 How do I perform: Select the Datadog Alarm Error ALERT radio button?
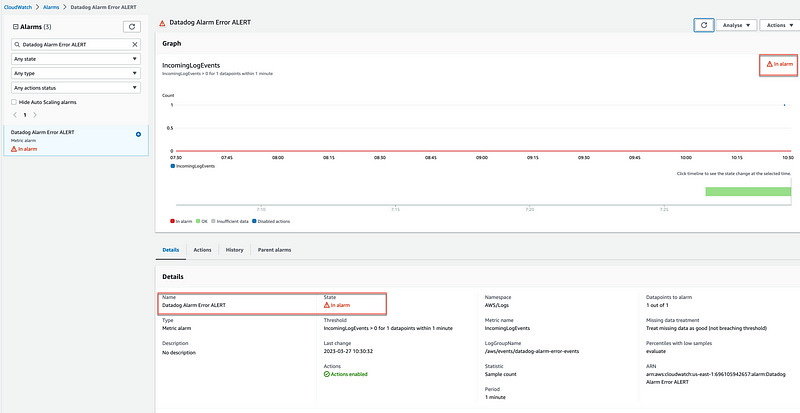(x=138, y=134)
